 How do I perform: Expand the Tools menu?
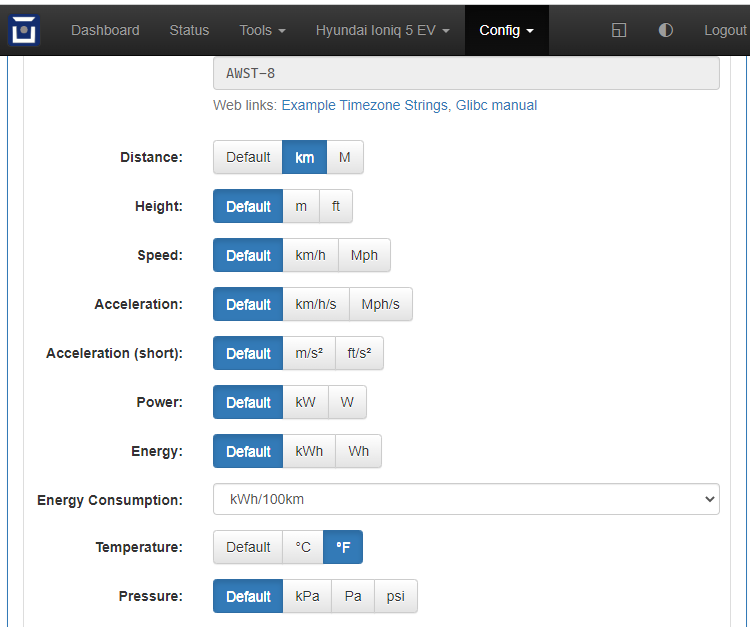pos(262,30)
